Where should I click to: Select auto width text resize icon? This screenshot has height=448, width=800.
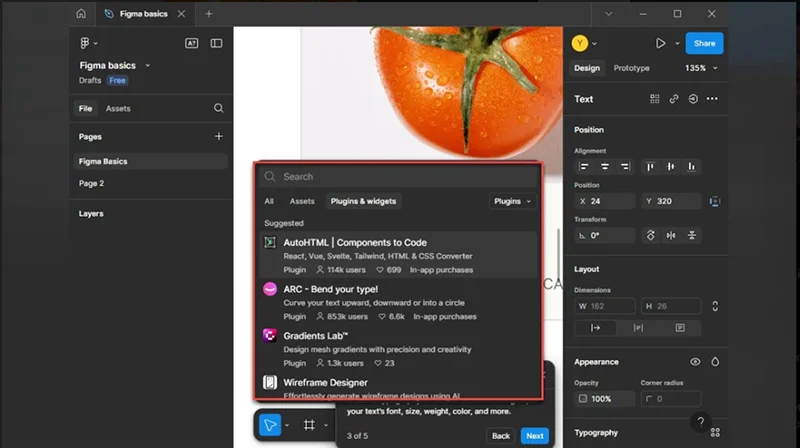[x=595, y=328]
